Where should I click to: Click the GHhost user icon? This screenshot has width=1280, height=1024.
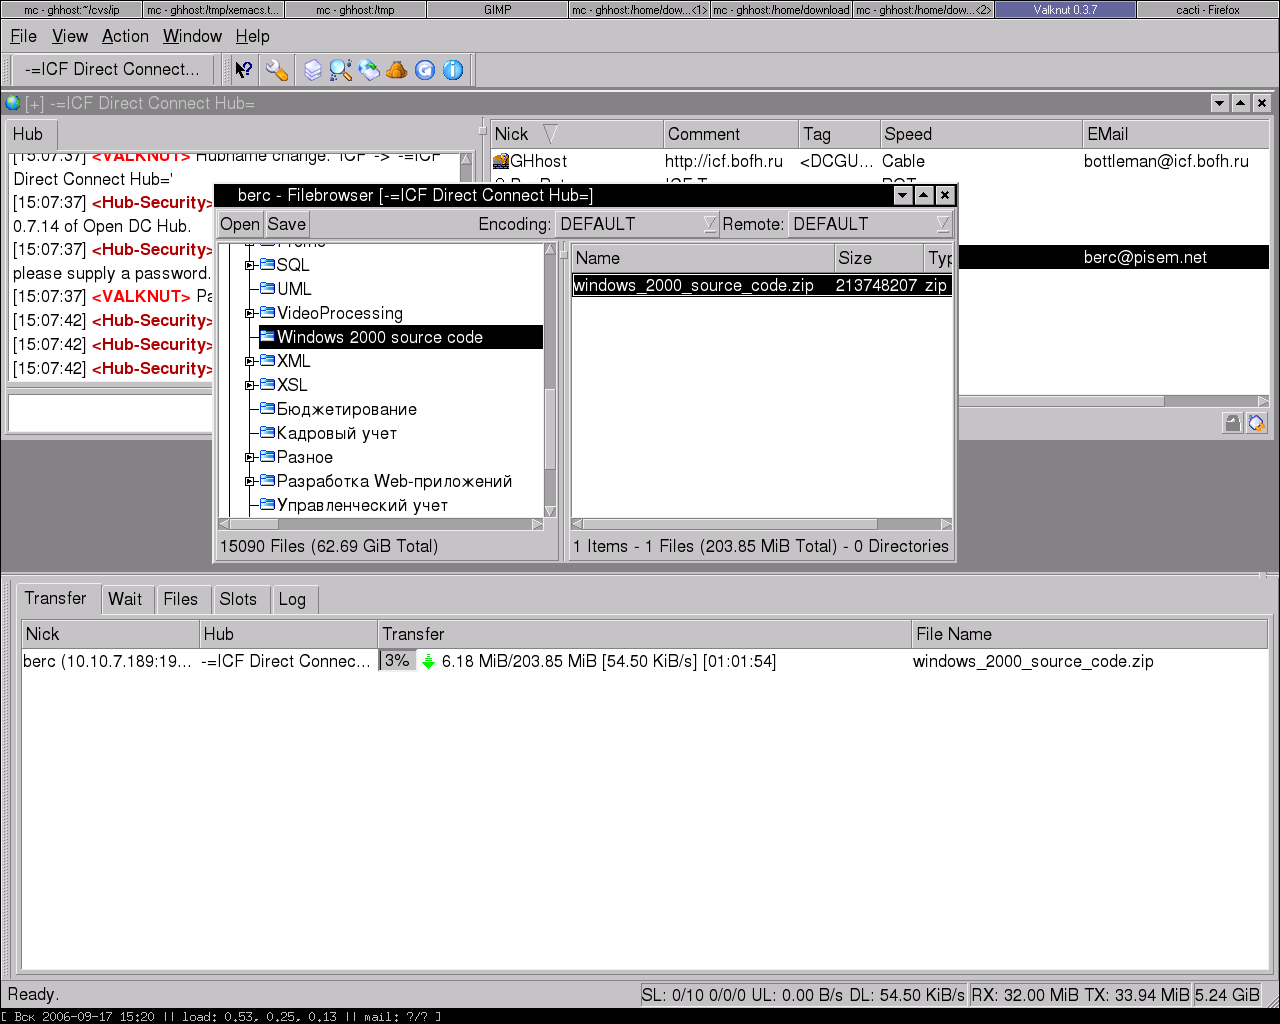[x=501, y=161]
